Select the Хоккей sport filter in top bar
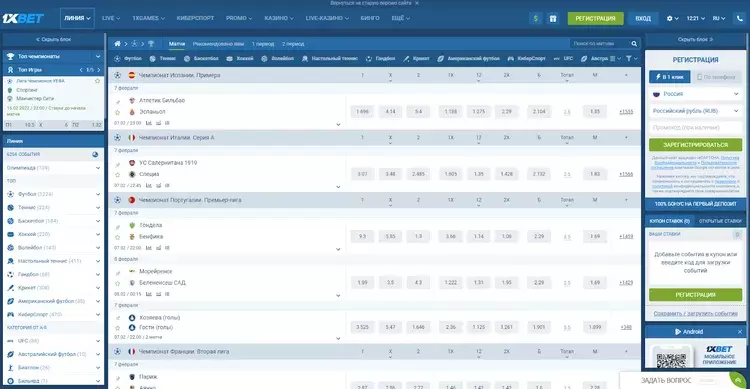The width and height of the screenshot is (750, 389). tap(240, 58)
